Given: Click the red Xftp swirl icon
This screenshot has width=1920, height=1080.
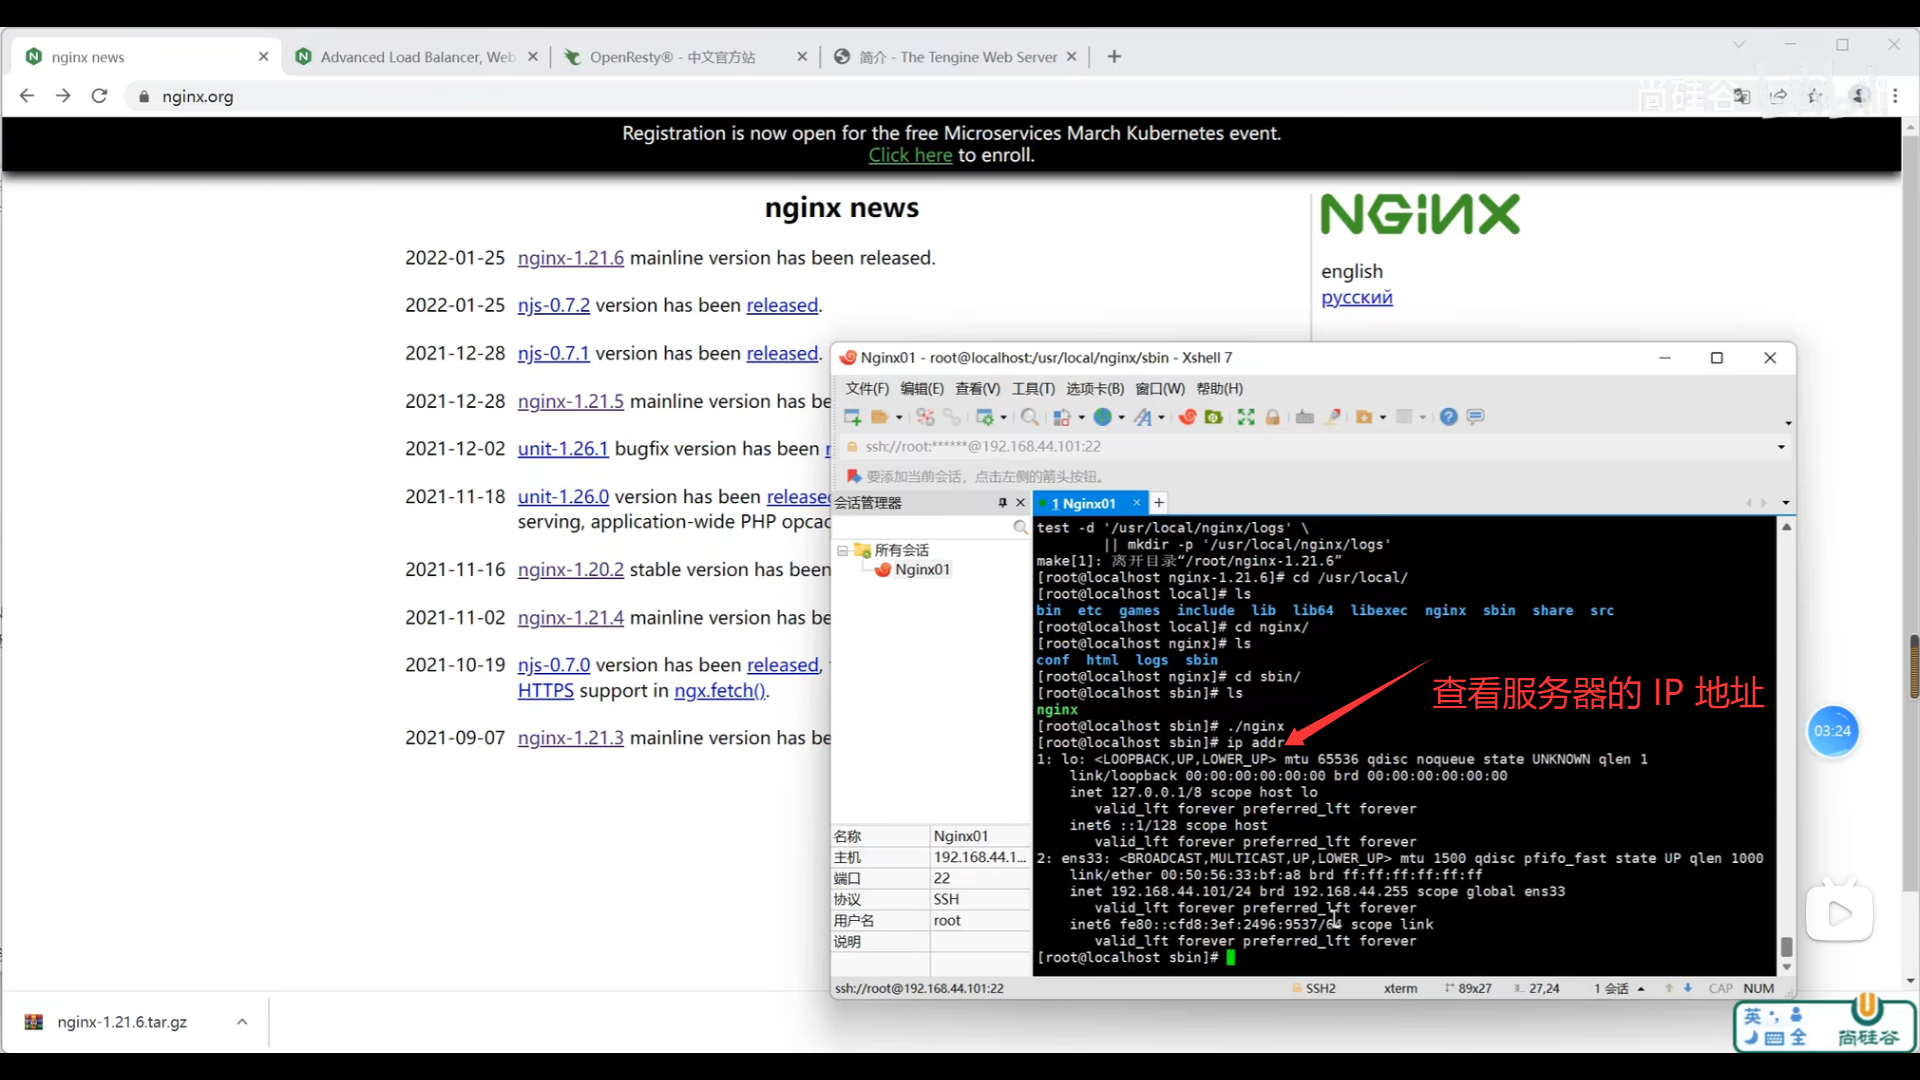Looking at the screenshot, I should tap(1187, 417).
